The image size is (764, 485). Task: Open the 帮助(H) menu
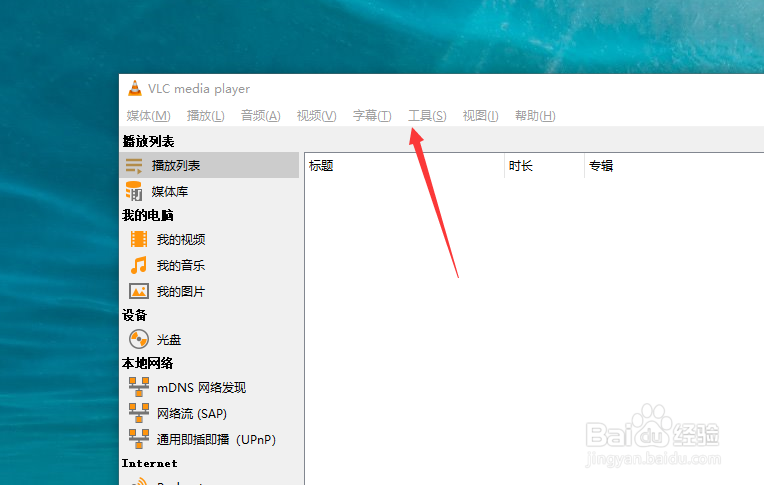[x=535, y=116]
